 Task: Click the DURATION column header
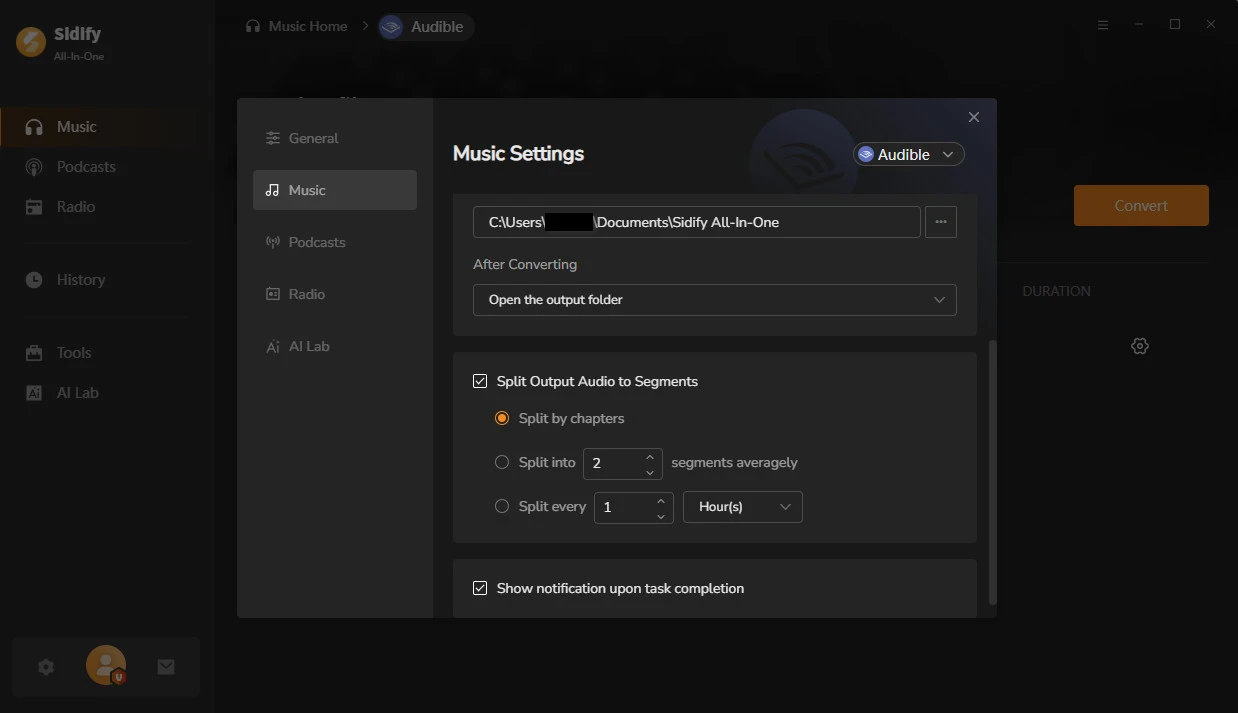pos(1056,291)
